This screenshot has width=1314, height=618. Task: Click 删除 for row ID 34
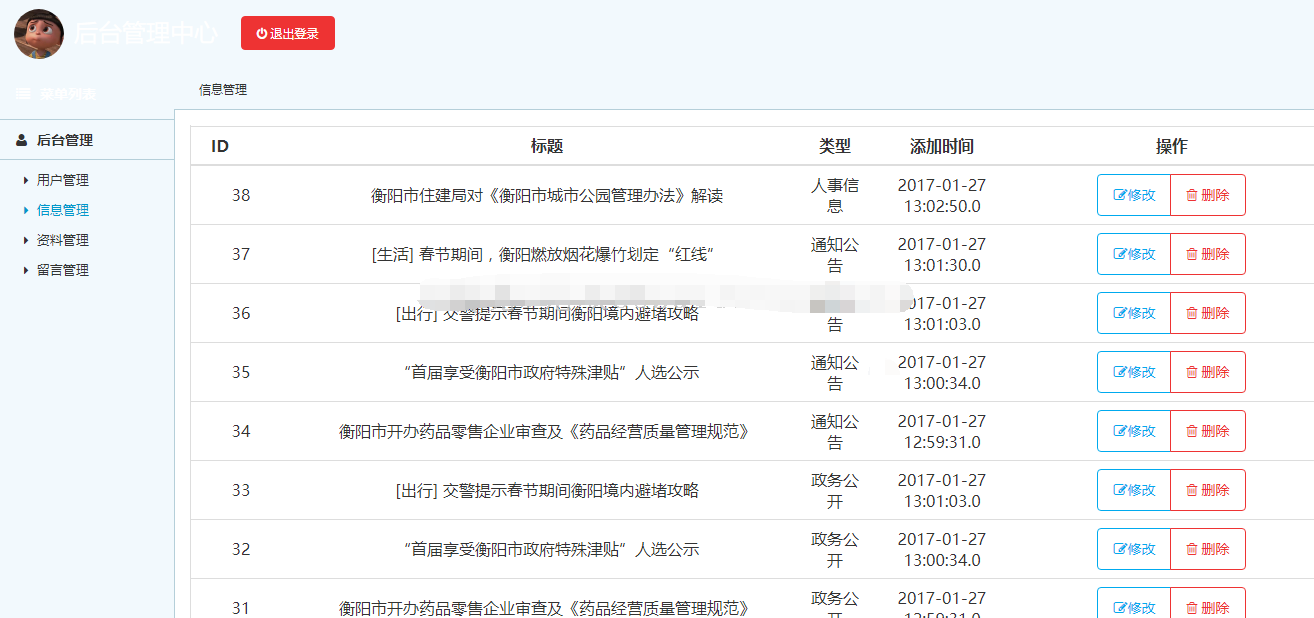pyautogui.click(x=1208, y=431)
